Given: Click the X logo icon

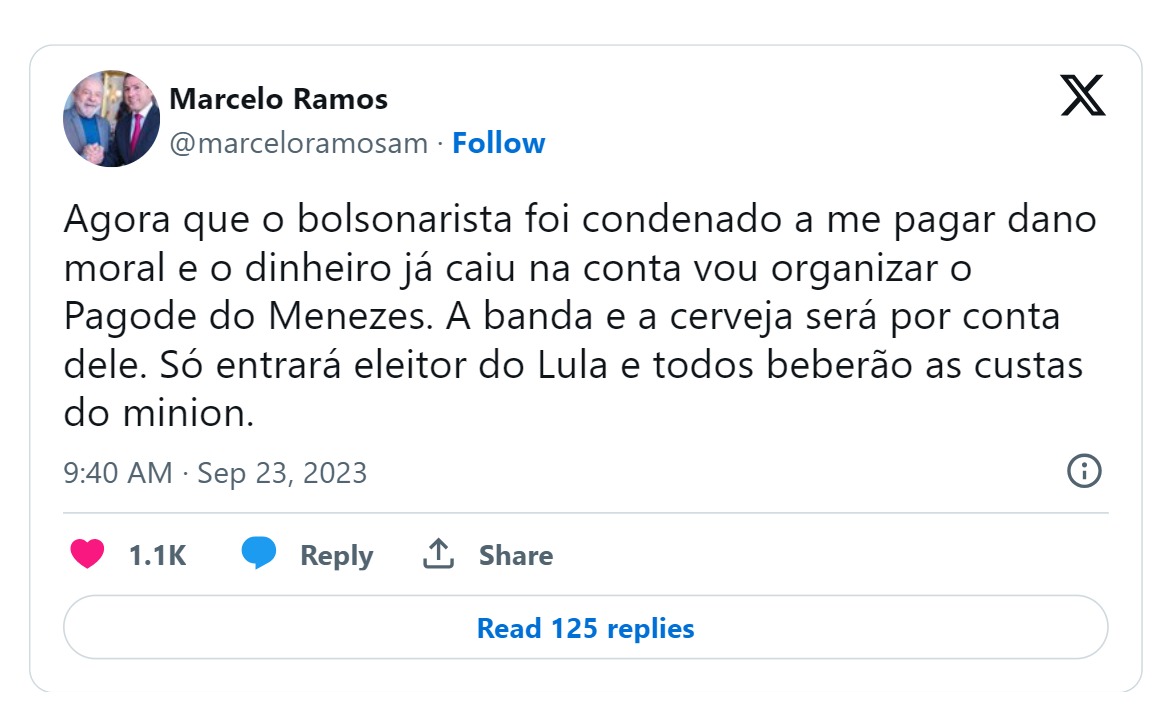Looking at the screenshot, I should (1082, 96).
